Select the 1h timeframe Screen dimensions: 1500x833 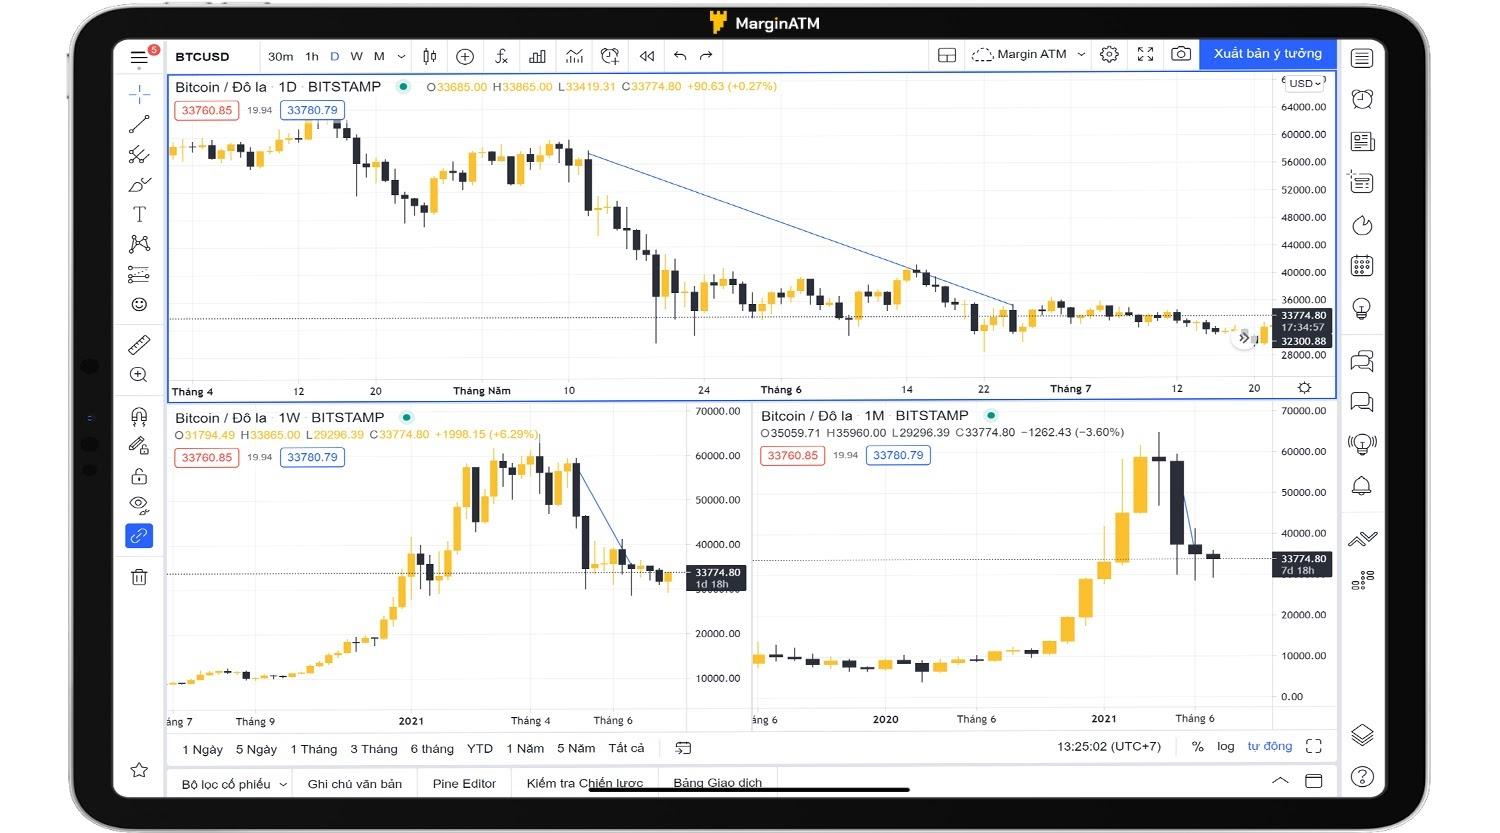click(312, 57)
